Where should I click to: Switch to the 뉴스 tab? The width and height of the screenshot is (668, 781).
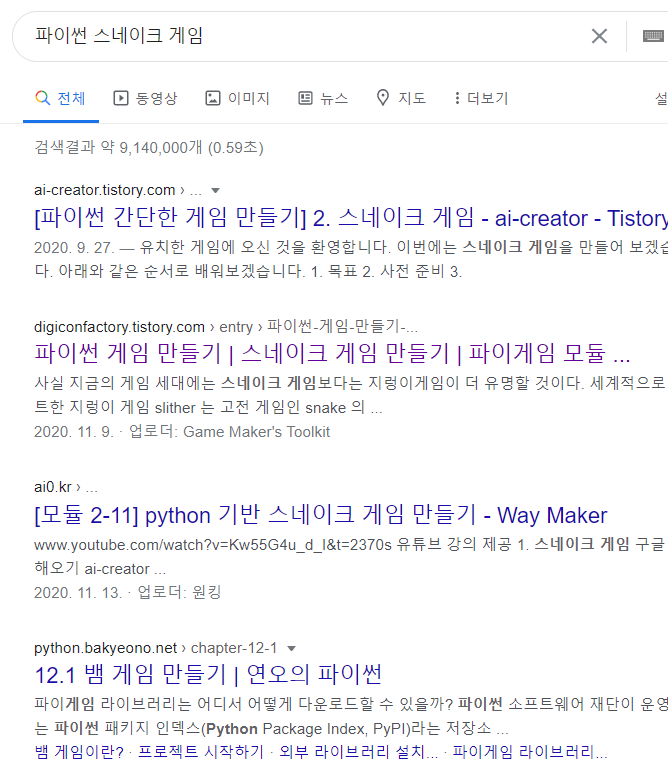tap(323, 98)
